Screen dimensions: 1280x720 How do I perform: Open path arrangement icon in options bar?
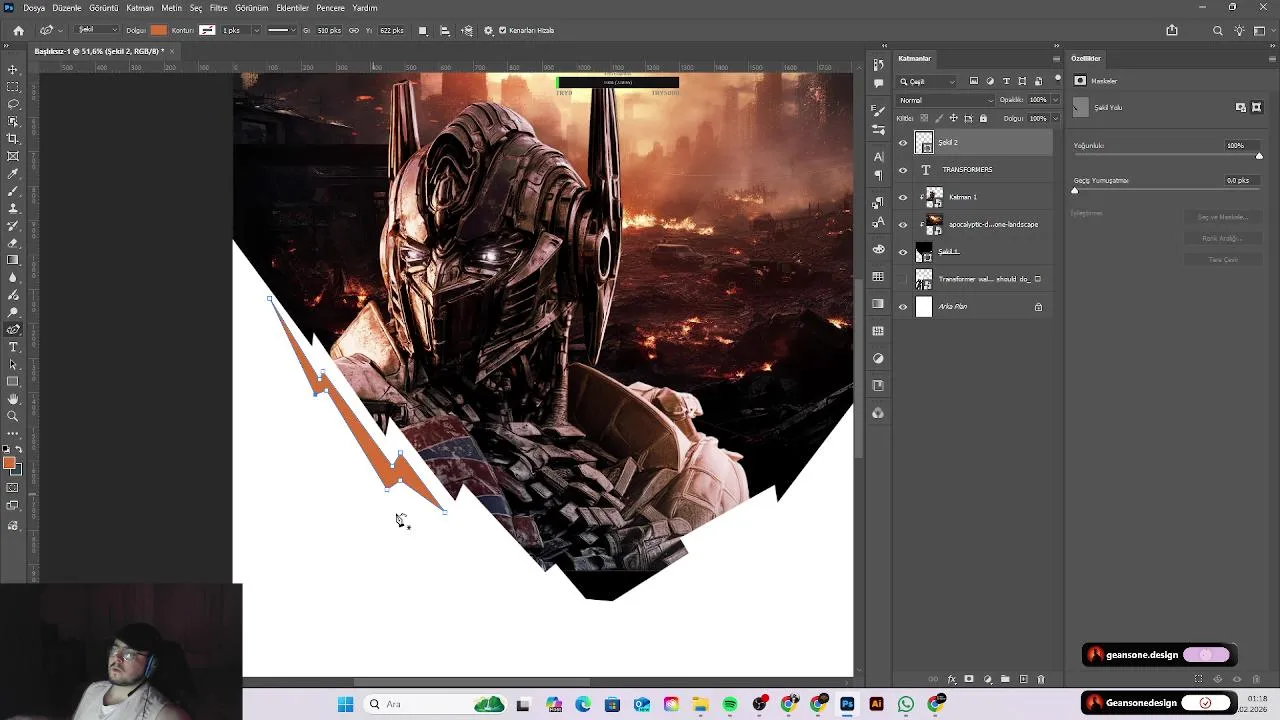pyautogui.click(x=467, y=31)
